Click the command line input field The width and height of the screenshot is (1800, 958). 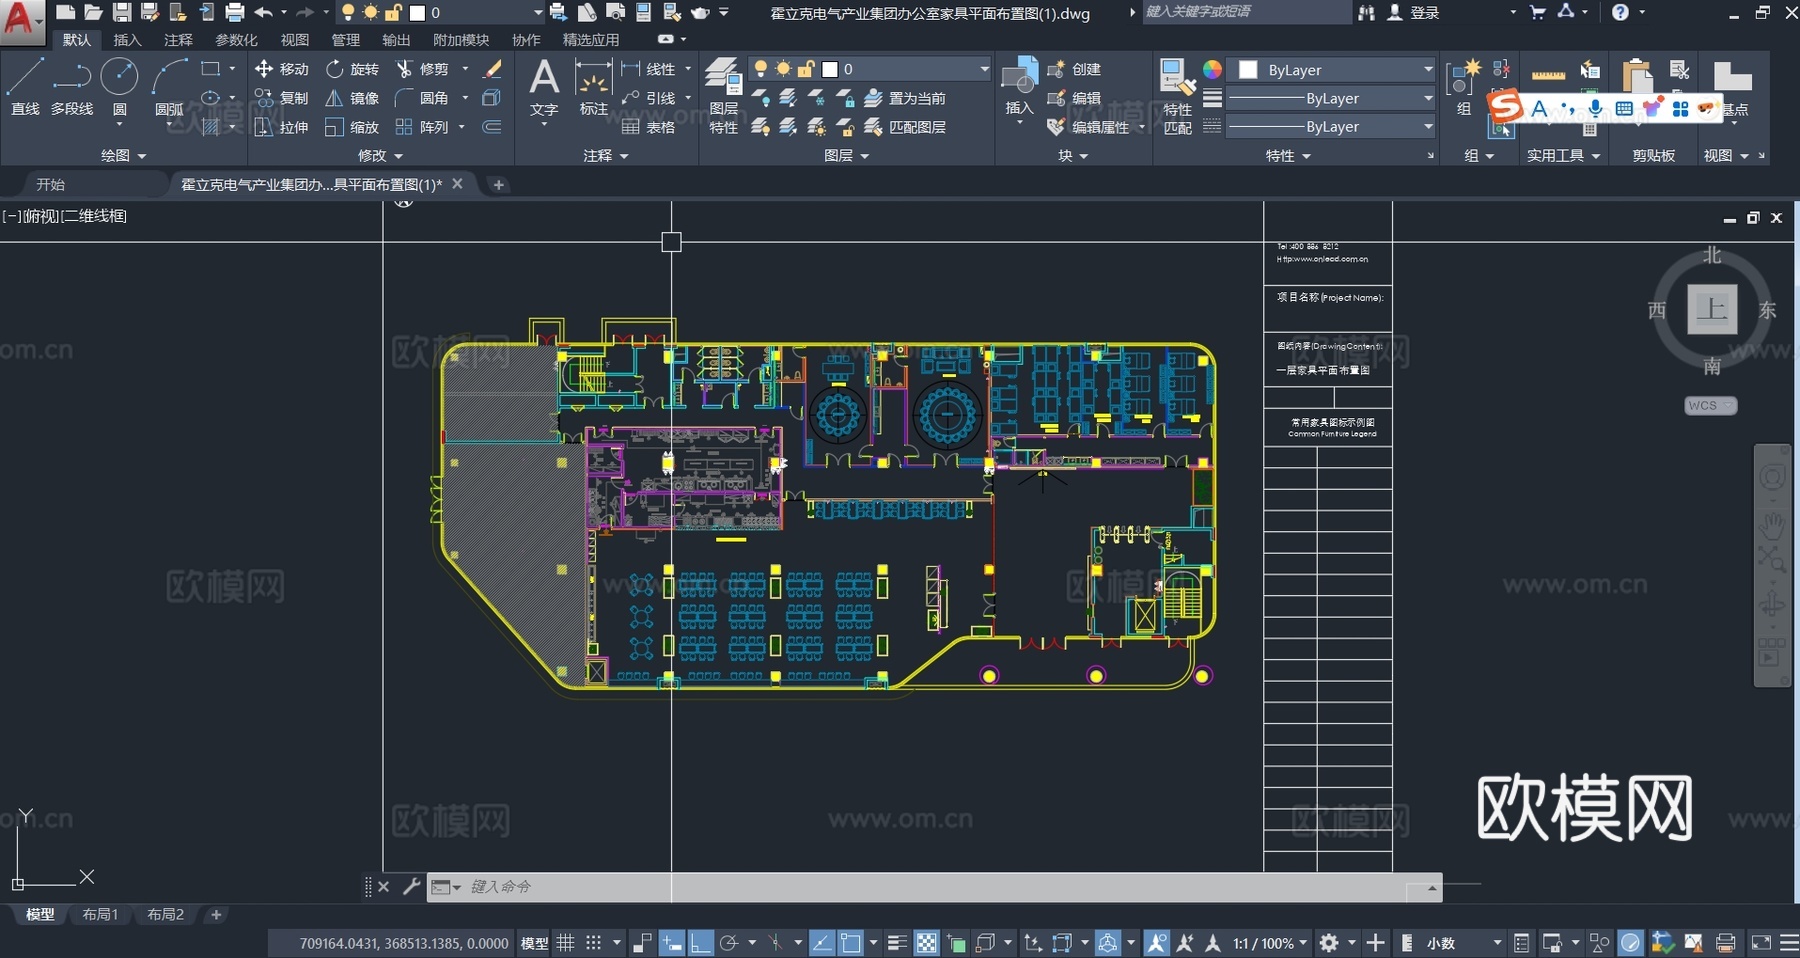click(x=935, y=887)
